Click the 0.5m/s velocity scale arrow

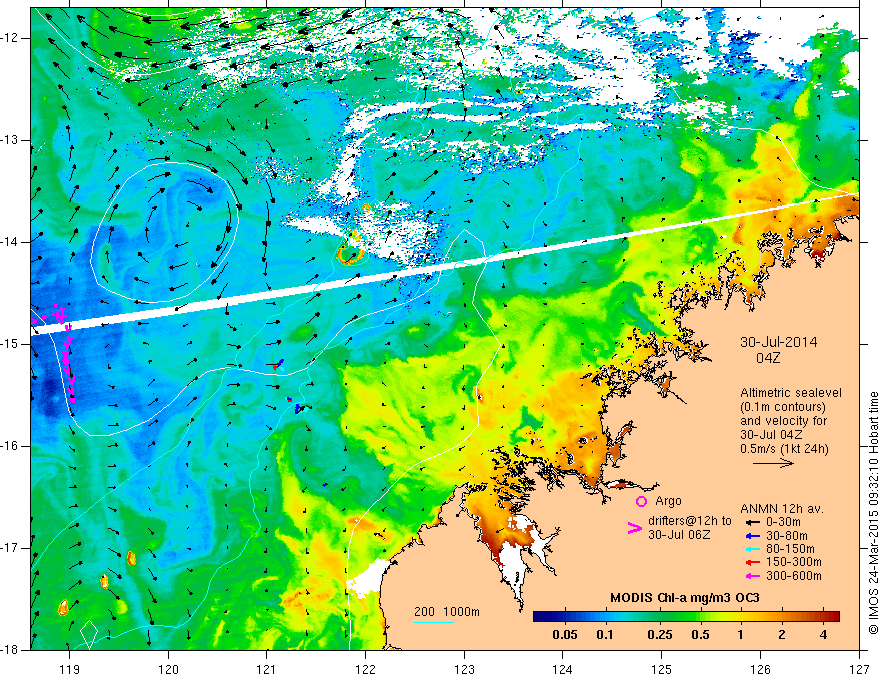[773, 463]
